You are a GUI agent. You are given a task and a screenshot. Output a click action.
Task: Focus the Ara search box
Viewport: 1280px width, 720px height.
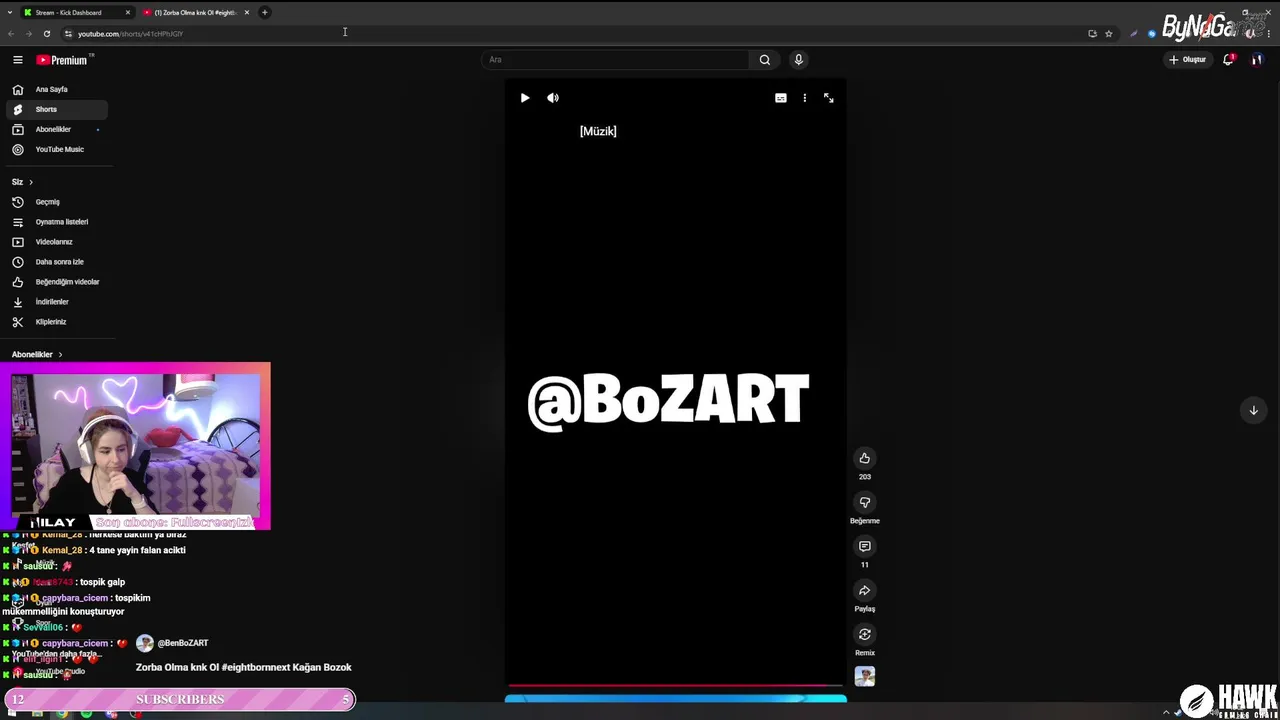click(x=616, y=60)
